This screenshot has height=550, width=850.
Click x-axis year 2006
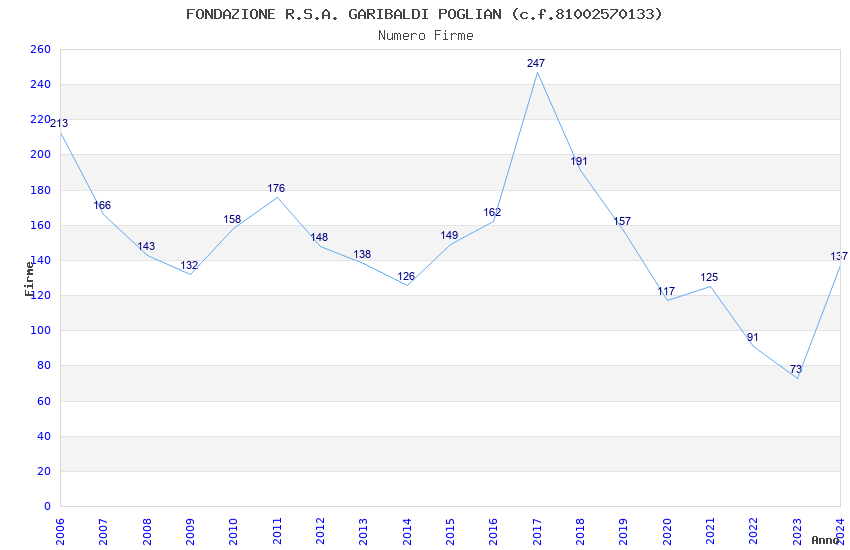pos(60,532)
